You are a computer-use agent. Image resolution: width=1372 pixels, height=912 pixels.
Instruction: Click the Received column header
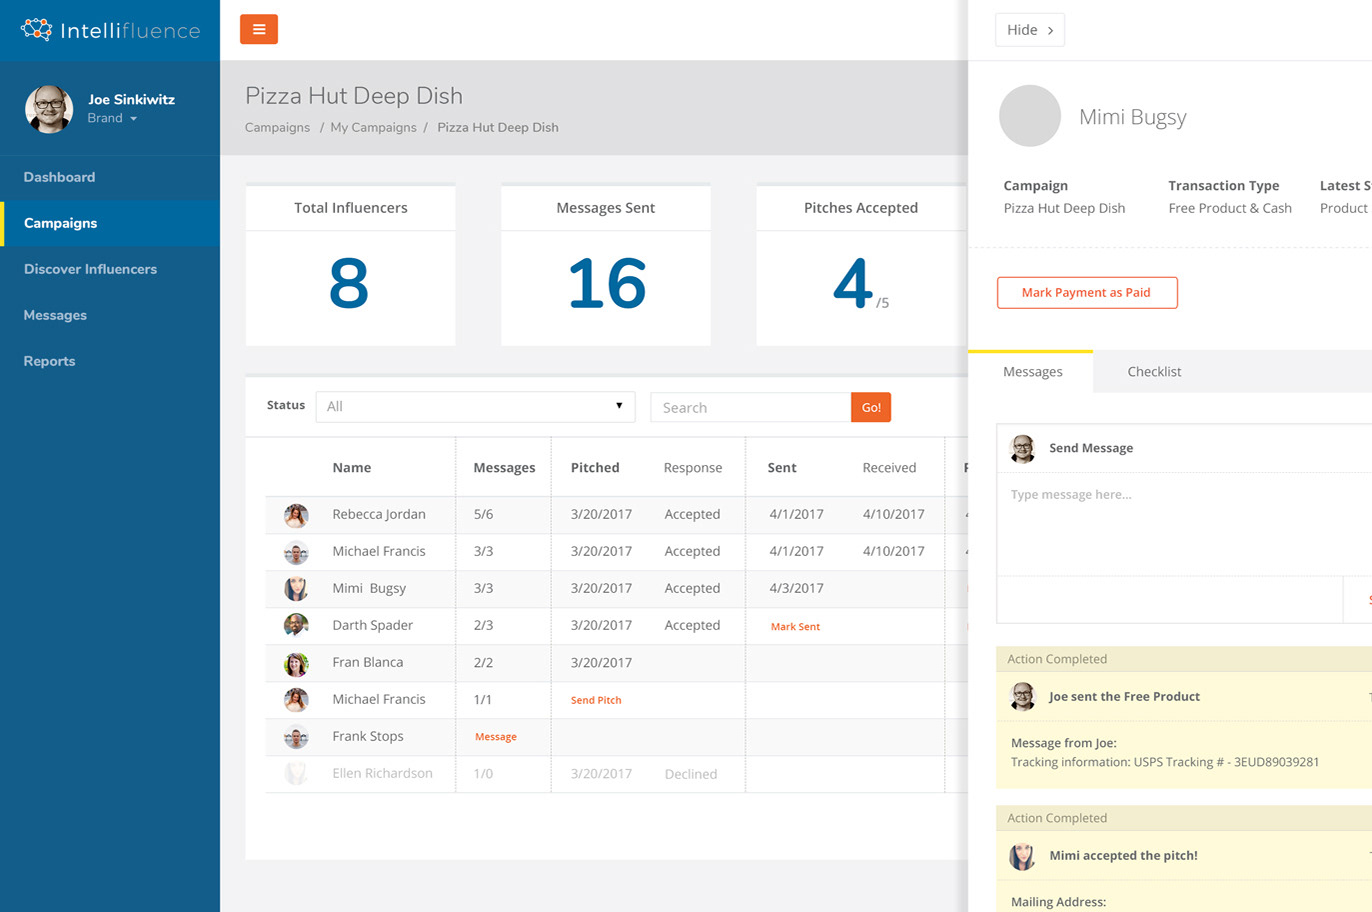889,467
